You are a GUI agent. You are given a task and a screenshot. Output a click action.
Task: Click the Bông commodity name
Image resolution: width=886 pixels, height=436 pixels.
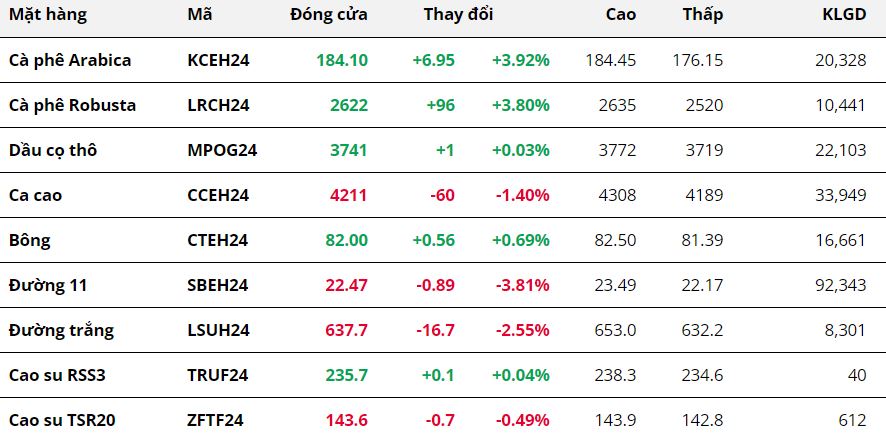[x=29, y=240]
